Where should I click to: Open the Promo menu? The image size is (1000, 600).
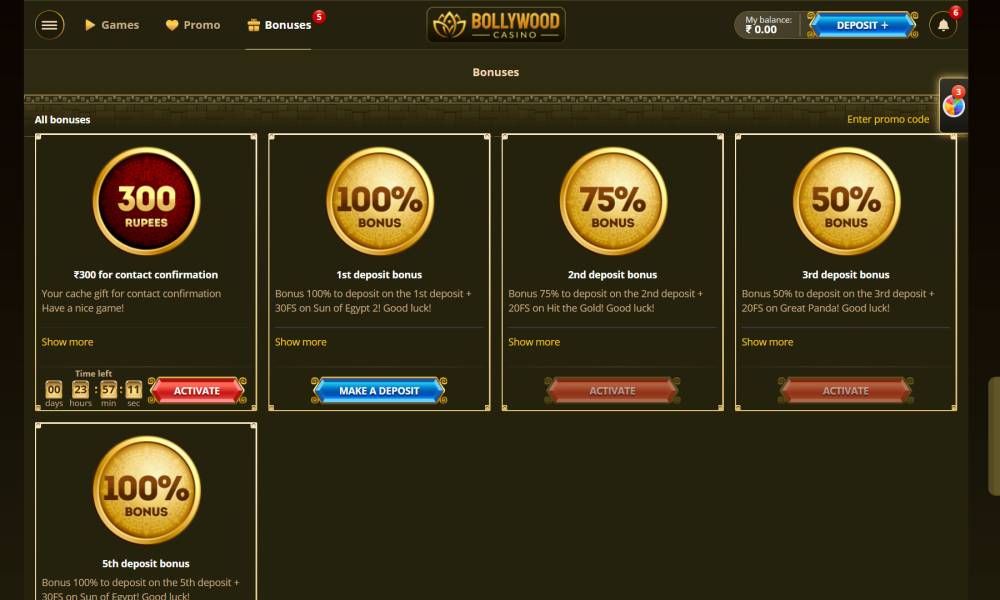click(x=193, y=26)
